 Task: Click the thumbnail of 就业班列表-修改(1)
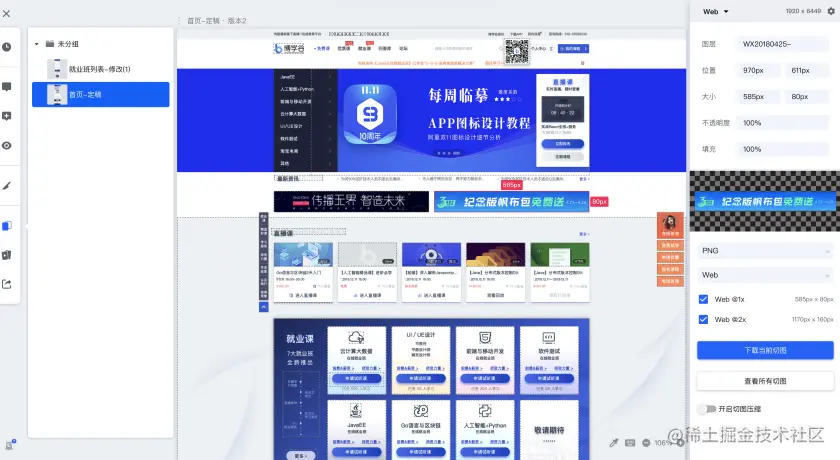tap(57, 69)
